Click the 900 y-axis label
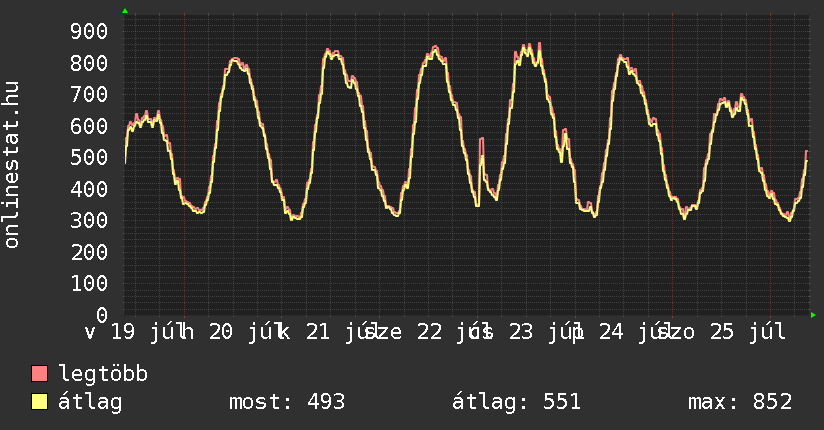824x430 pixels. point(89,32)
